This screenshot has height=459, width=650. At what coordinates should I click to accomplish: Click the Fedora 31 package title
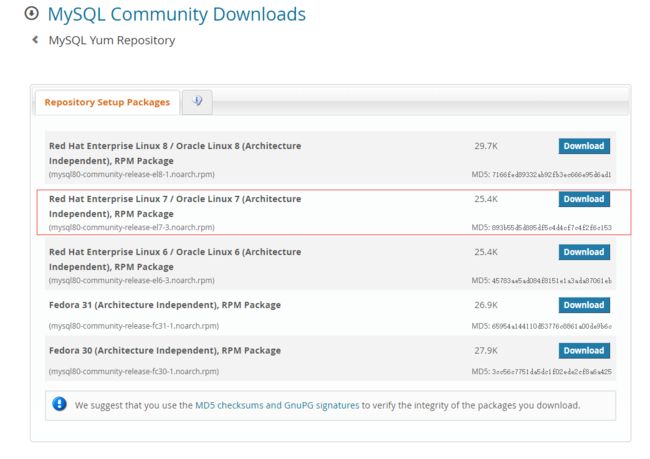pyautogui.click(x=165, y=305)
